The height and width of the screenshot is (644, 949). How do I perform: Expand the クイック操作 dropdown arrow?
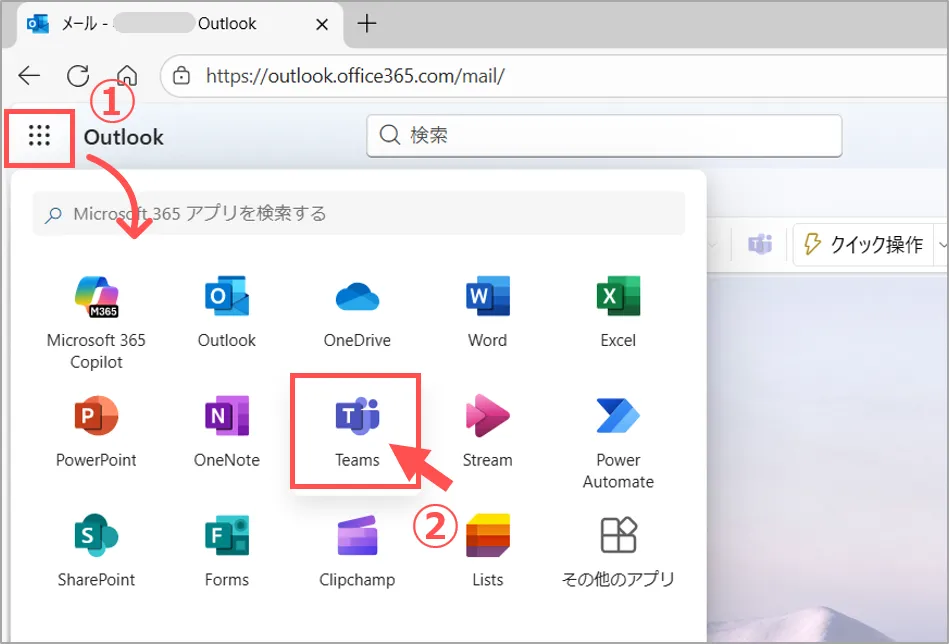tap(941, 244)
